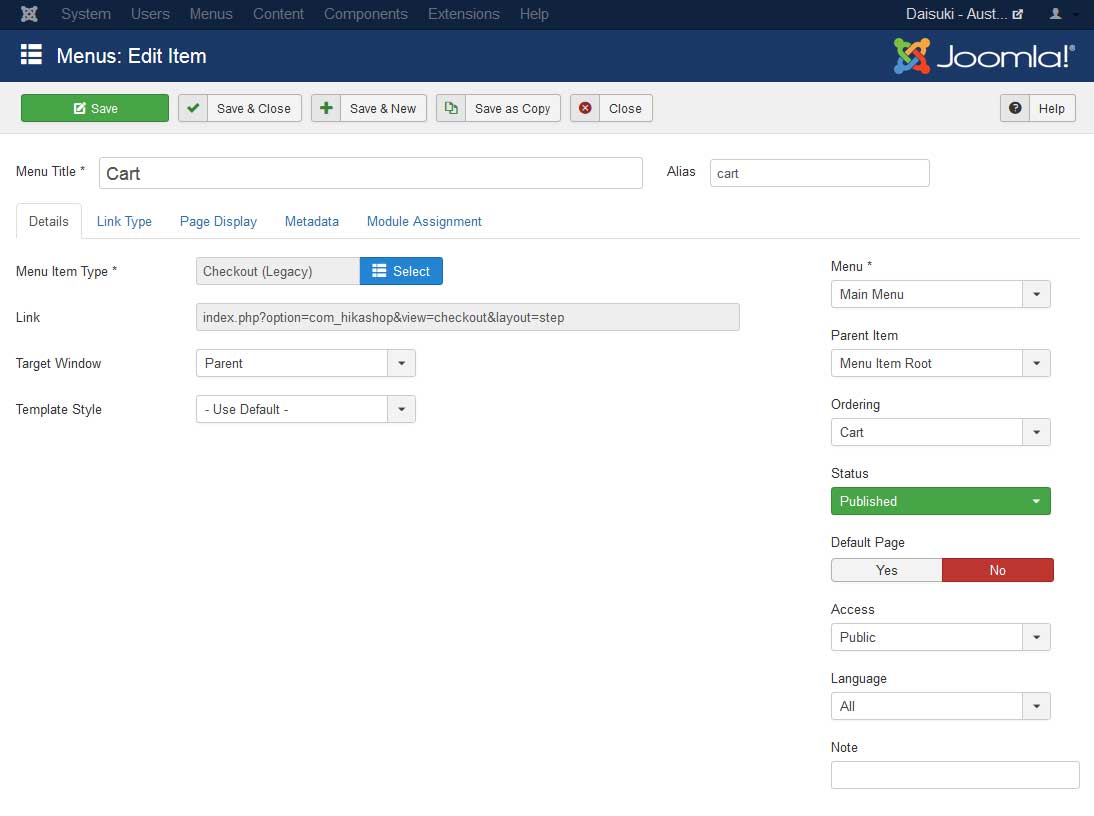Set Default Page to Yes
This screenshot has height=816, width=1094.
tap(886, 570)
